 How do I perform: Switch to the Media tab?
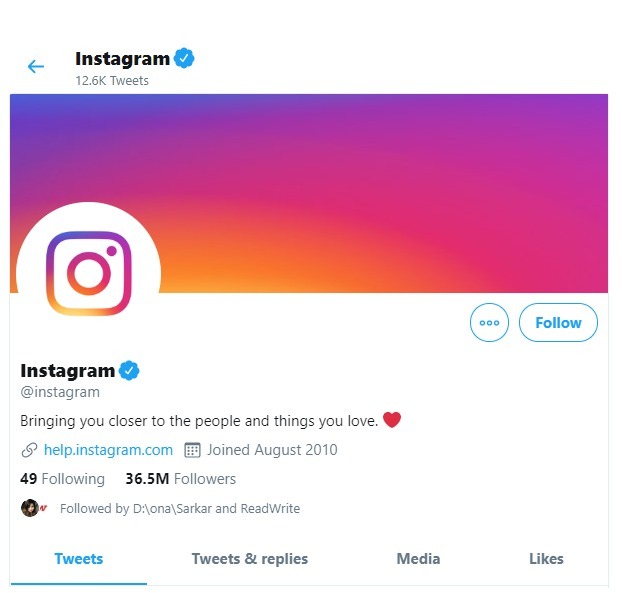418,559
